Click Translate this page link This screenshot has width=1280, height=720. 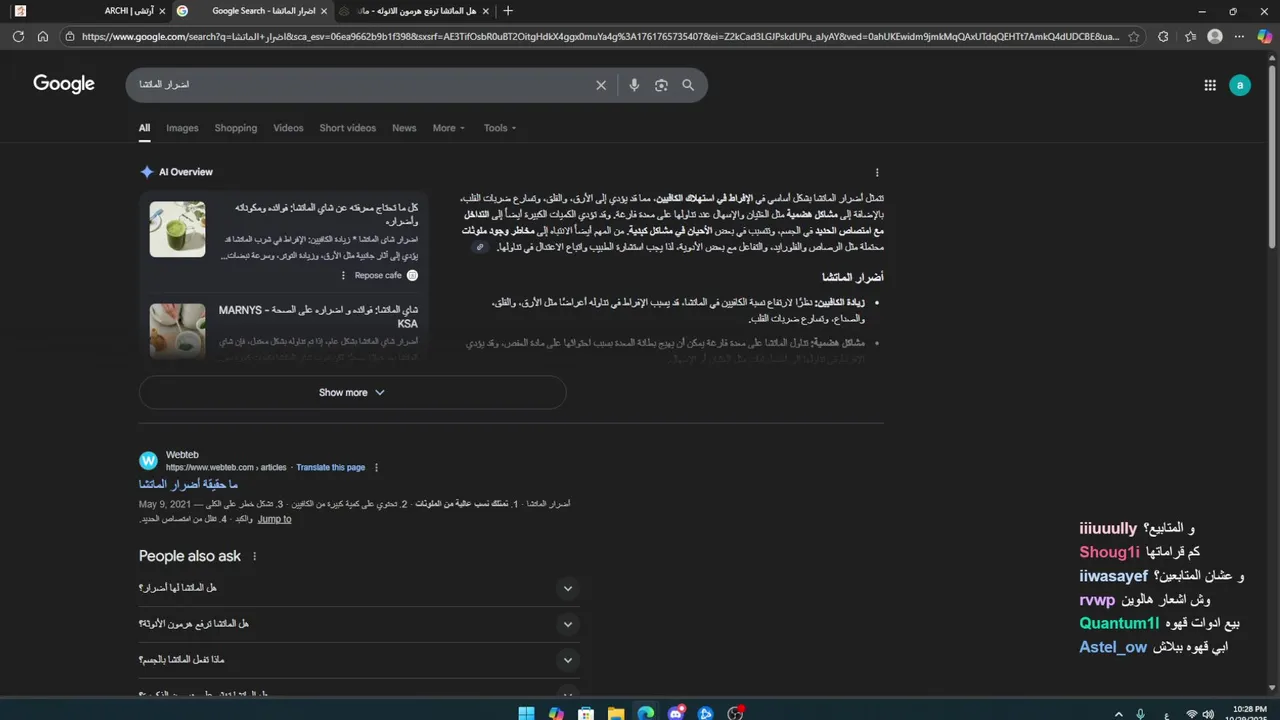tap(330, 467)
